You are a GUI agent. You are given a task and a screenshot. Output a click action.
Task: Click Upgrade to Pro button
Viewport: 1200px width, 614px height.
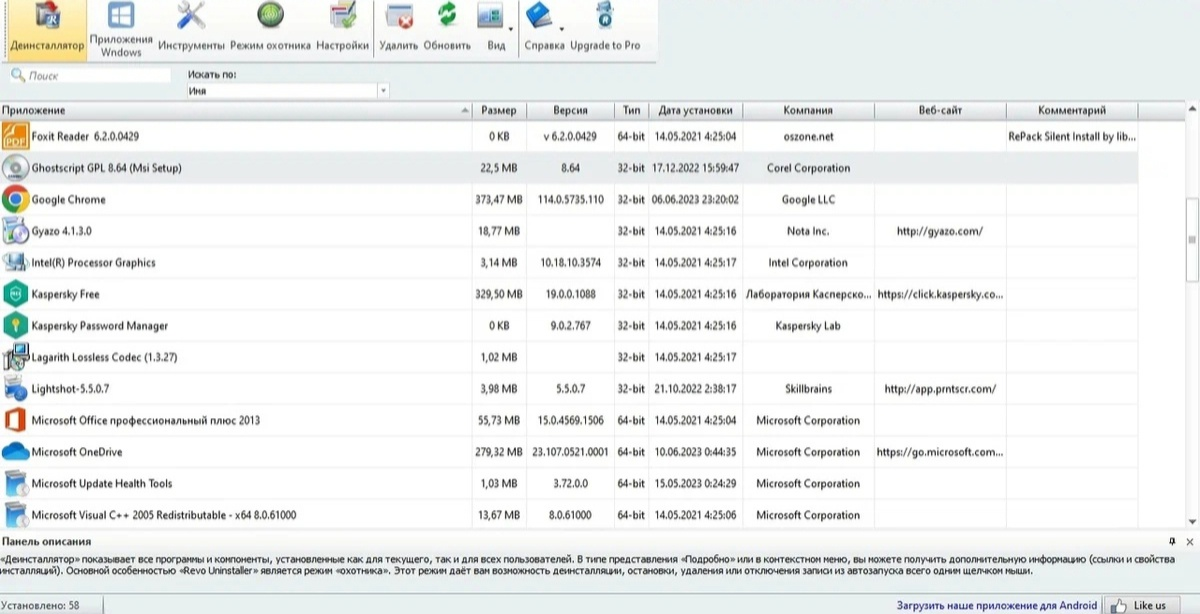tap(605, 29)
